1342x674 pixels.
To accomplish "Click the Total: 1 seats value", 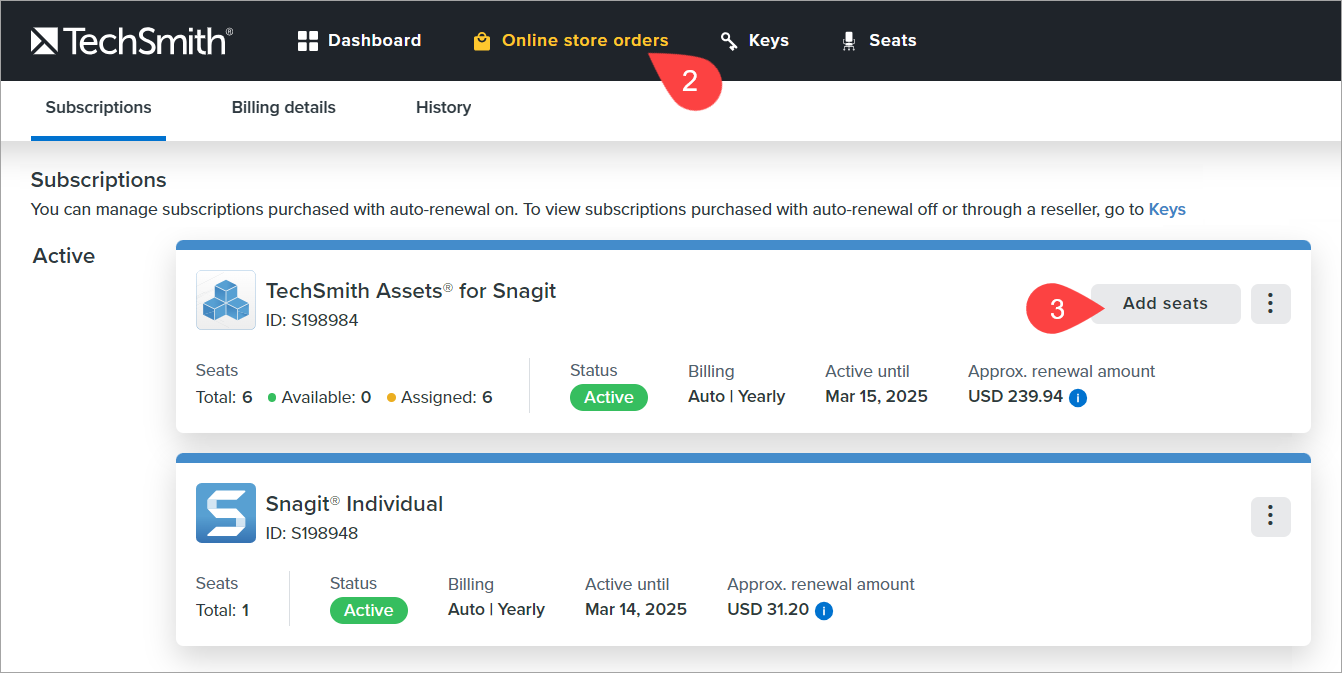I will pyautogui.click(x=223, y=611).
